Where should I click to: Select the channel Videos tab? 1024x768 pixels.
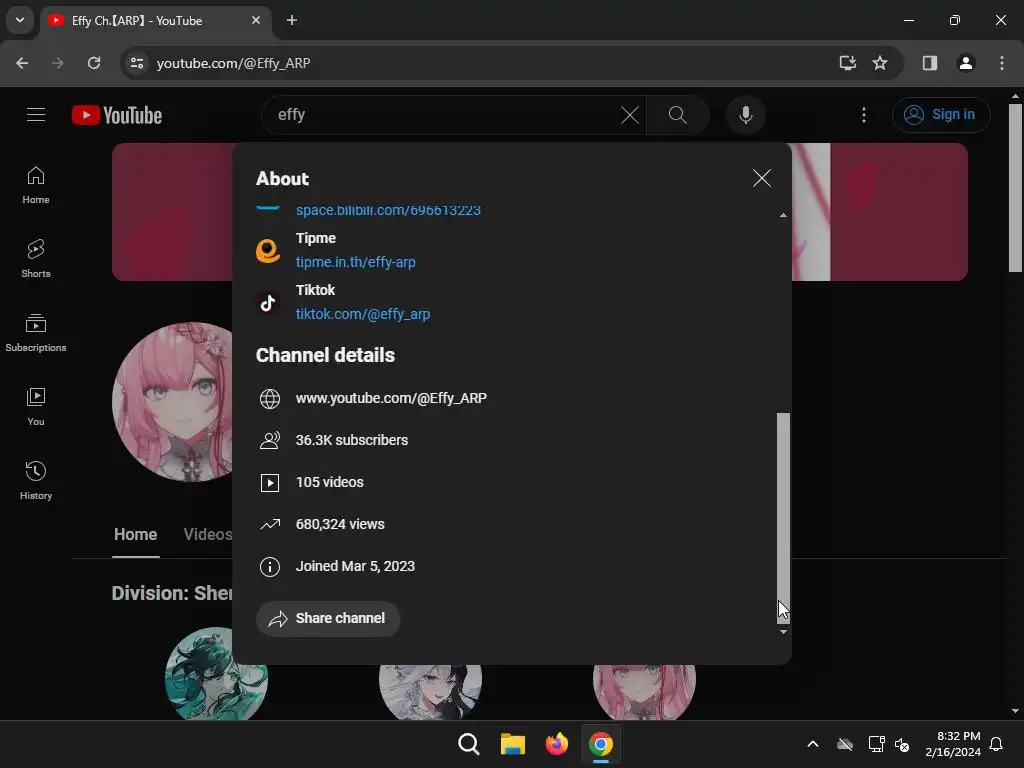pos(208,535)
